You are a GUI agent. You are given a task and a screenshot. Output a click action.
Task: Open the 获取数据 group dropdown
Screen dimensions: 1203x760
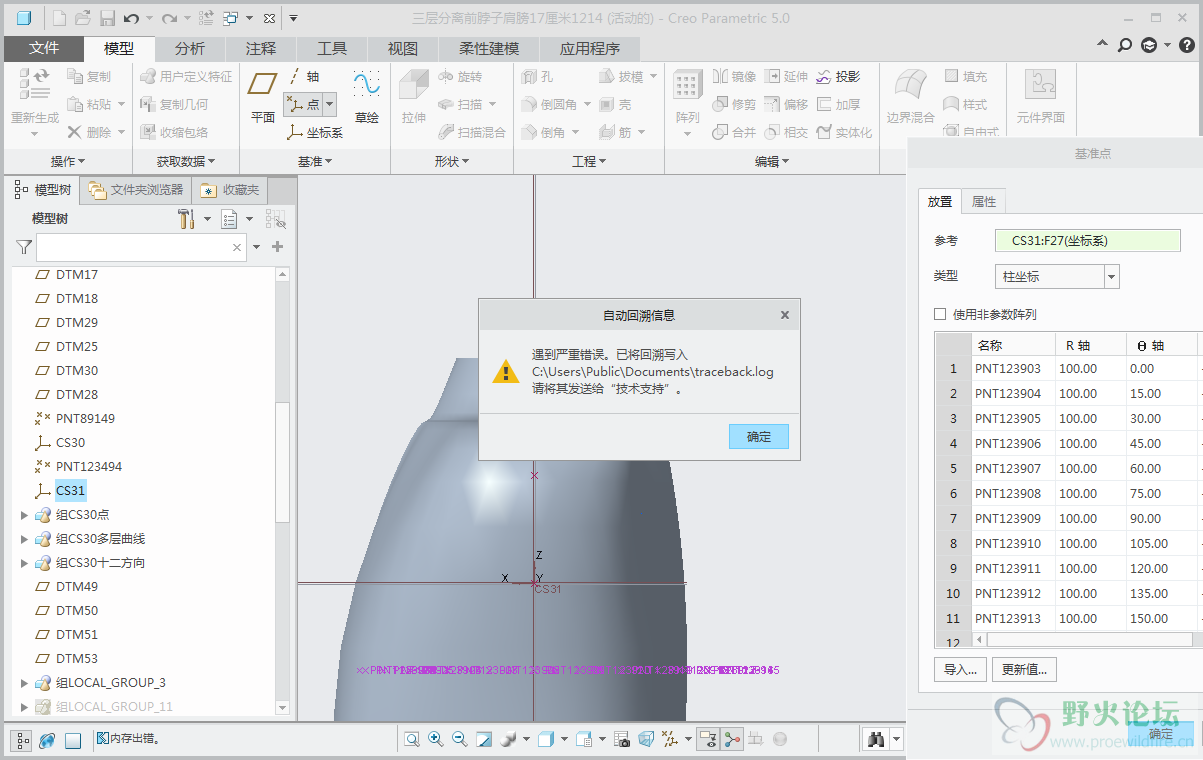coord(186,161)
